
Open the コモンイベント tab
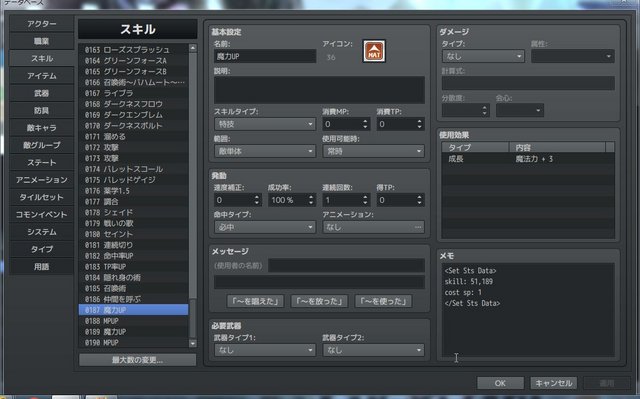pos(42,215)
